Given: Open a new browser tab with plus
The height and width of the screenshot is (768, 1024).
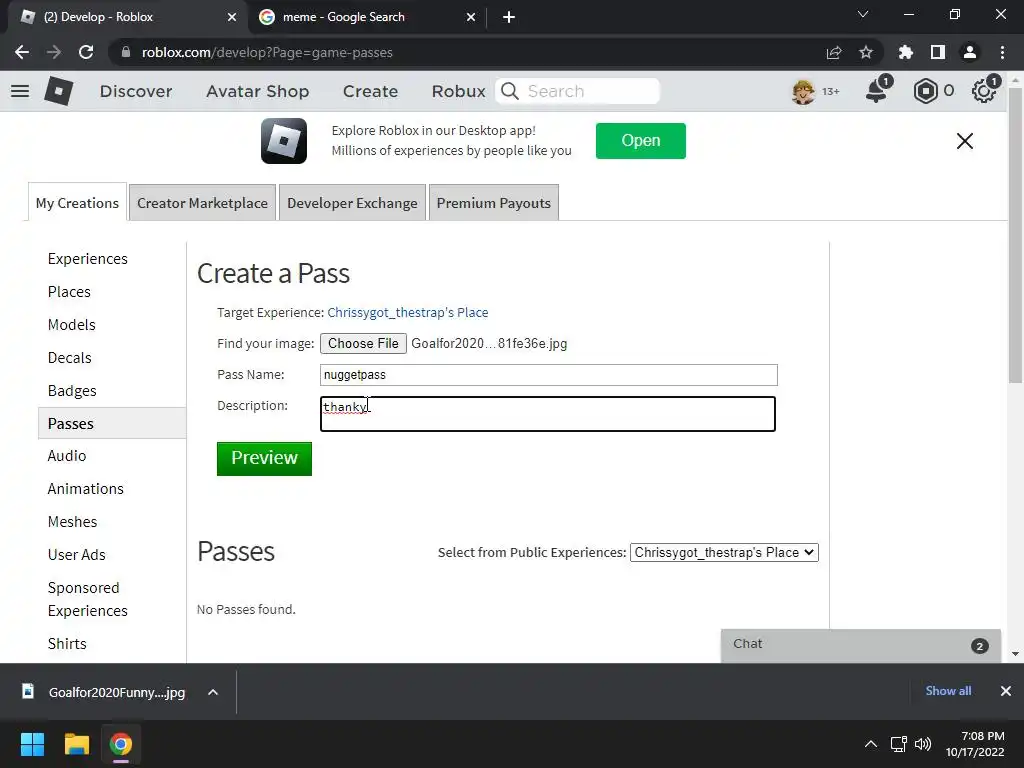Looking at the screenshot, I should click(509, 17).
